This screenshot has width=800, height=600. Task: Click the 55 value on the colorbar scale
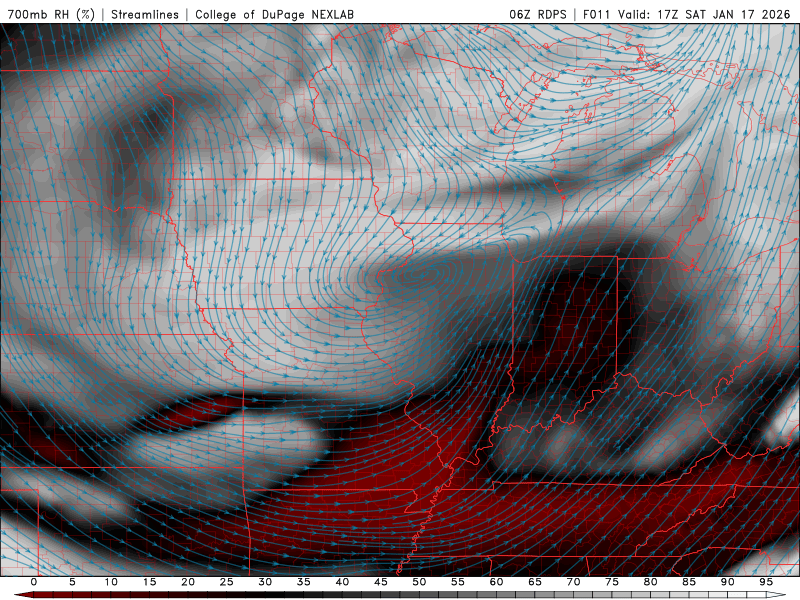(x=458, y=582)
